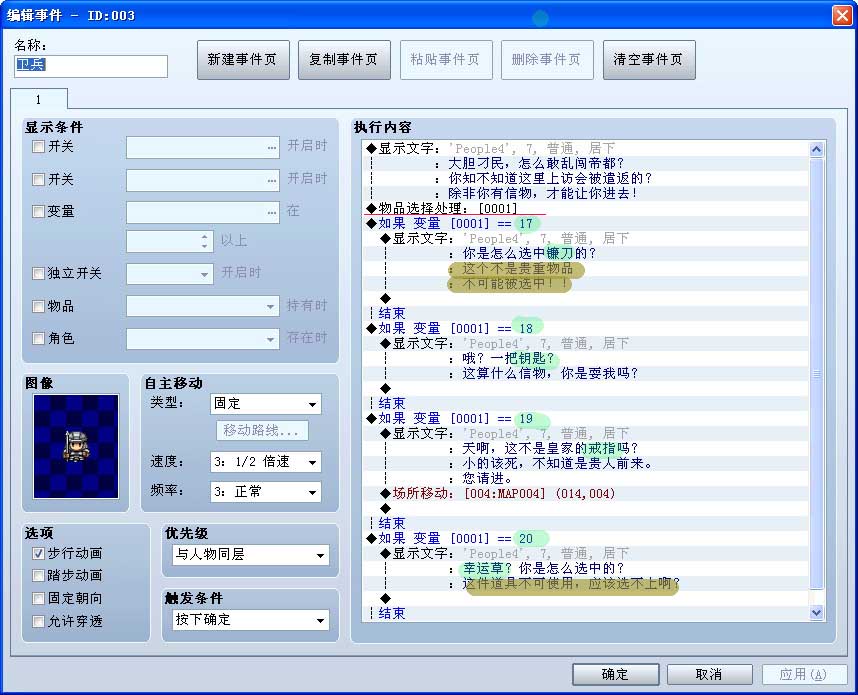This screenshot has width=858, height=695.
Task: Enable the 独立开关 condition checkbox
Action: coord(38,273)
